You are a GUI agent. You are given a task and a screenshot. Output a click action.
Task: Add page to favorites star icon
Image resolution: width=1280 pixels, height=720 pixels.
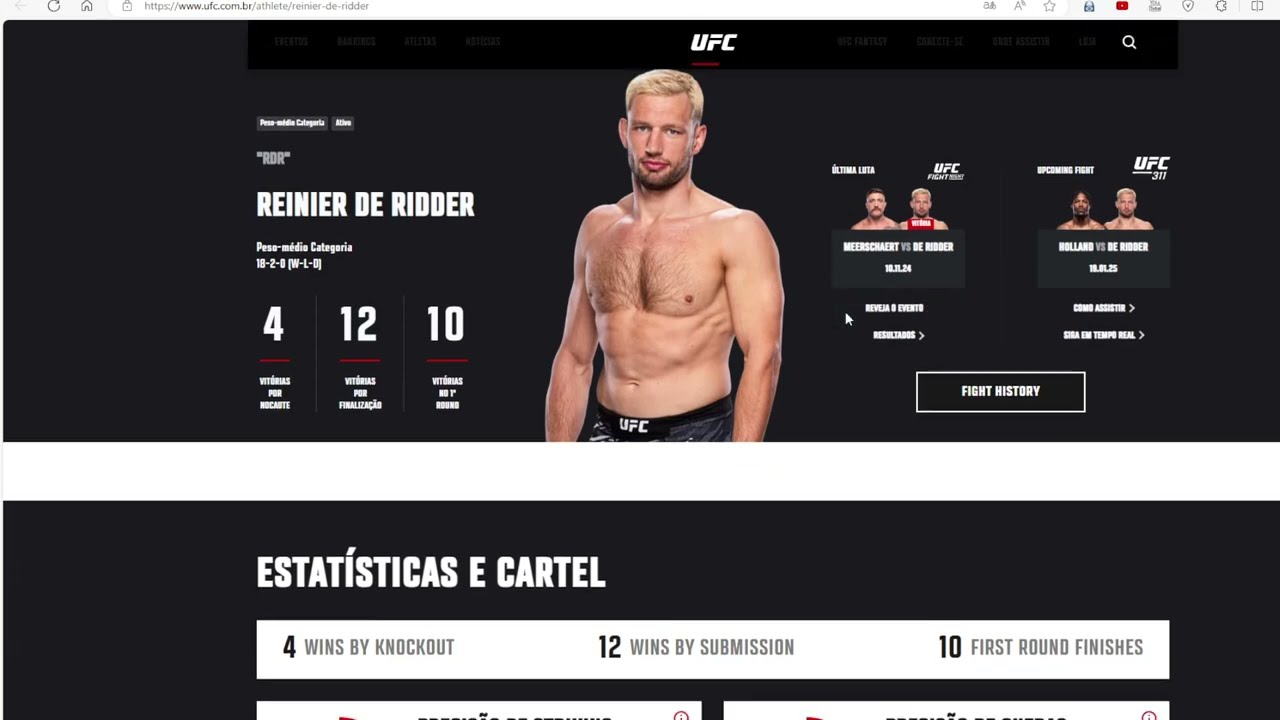[1049, 6]
